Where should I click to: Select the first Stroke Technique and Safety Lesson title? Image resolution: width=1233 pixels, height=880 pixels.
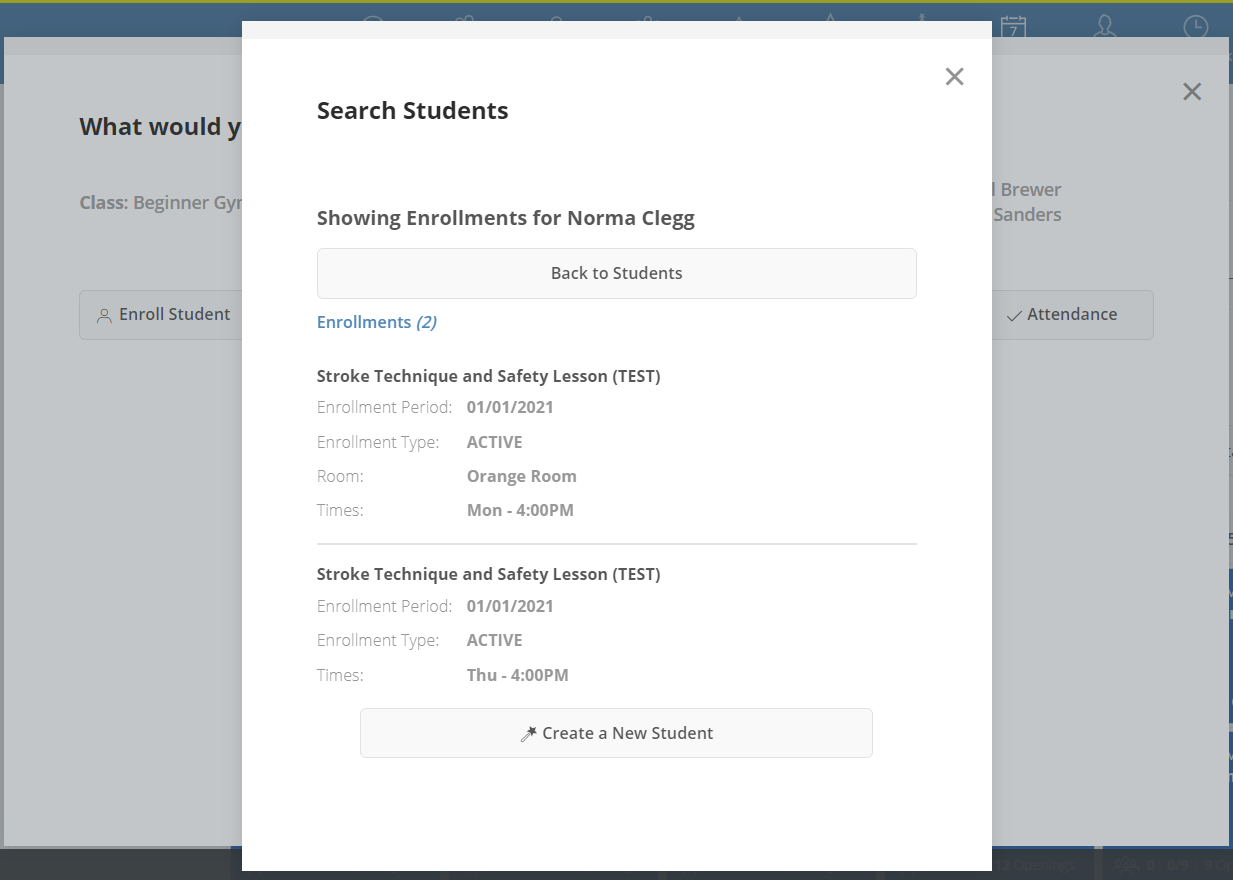click(x=489, y=376)
